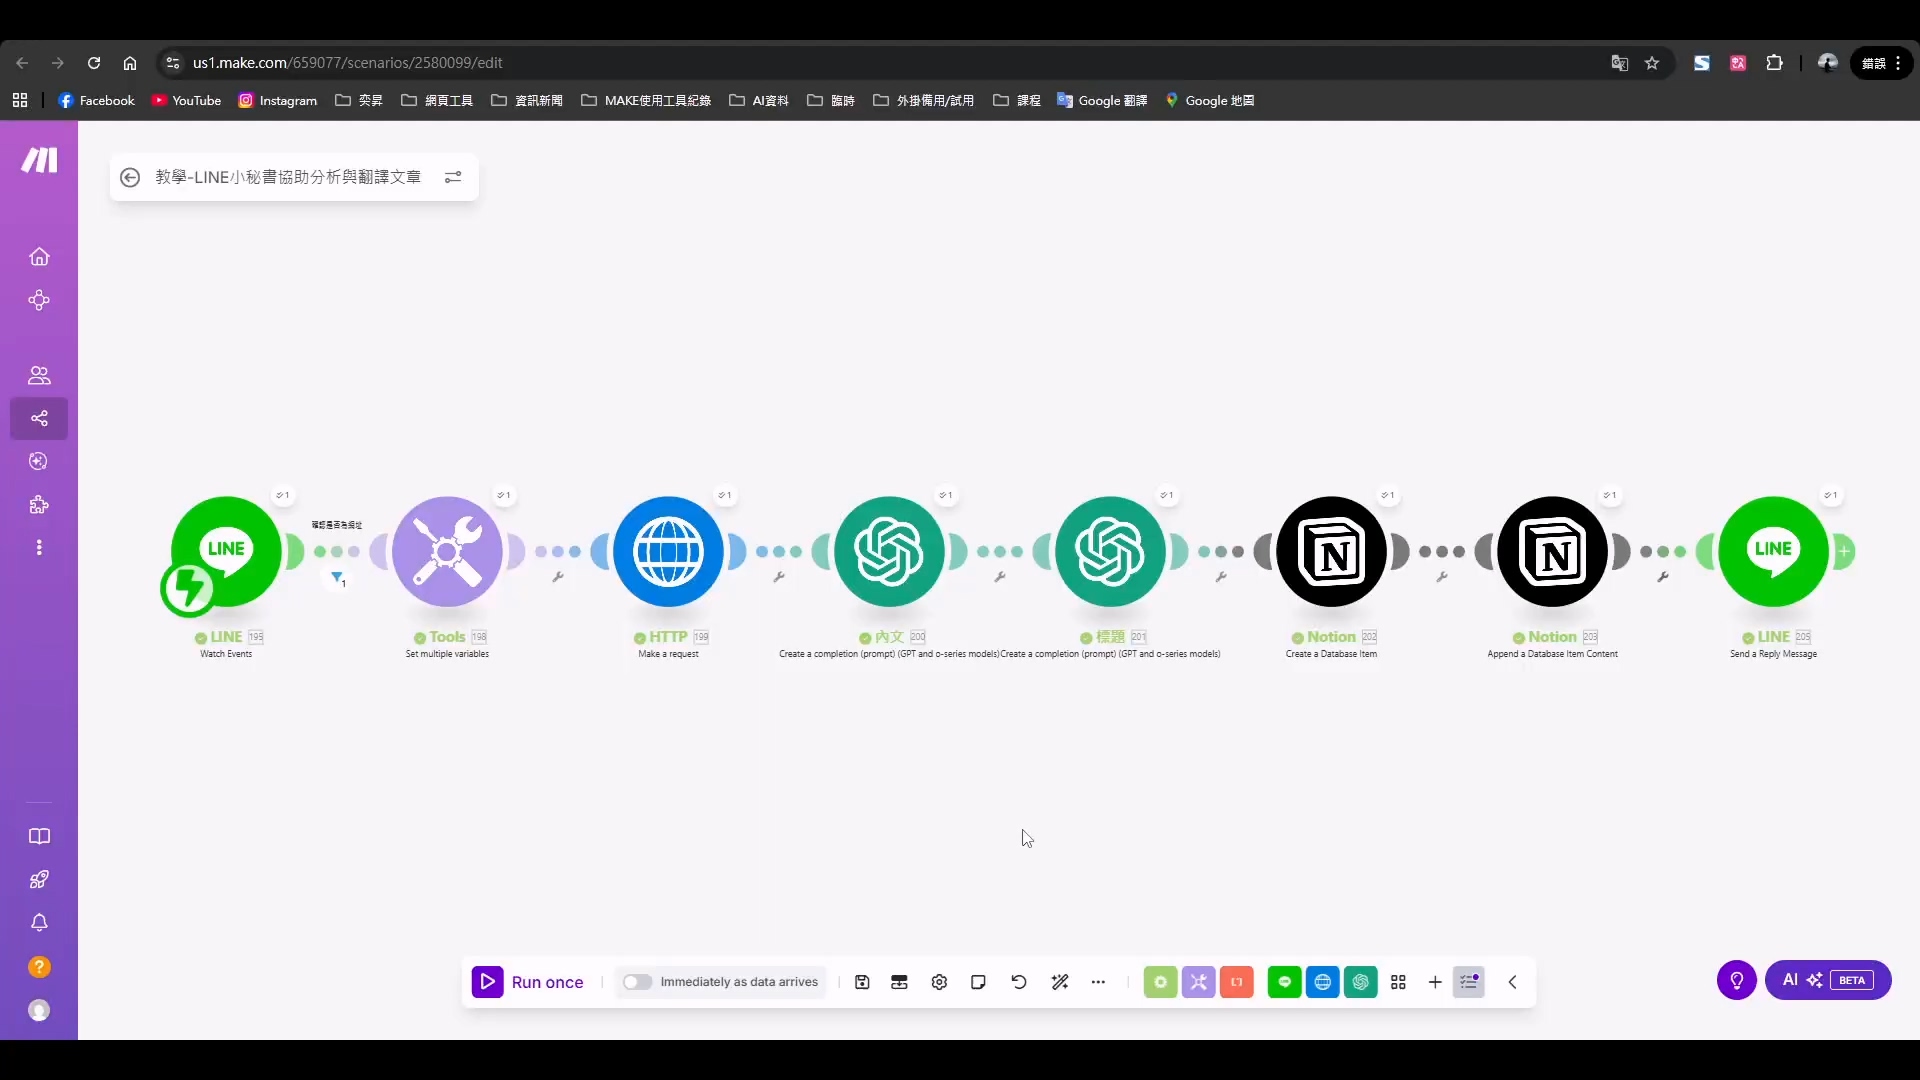Open the Home icon in the sidebar
The width and height of the screenshot is (1920, 1080).
click(39, 257)
